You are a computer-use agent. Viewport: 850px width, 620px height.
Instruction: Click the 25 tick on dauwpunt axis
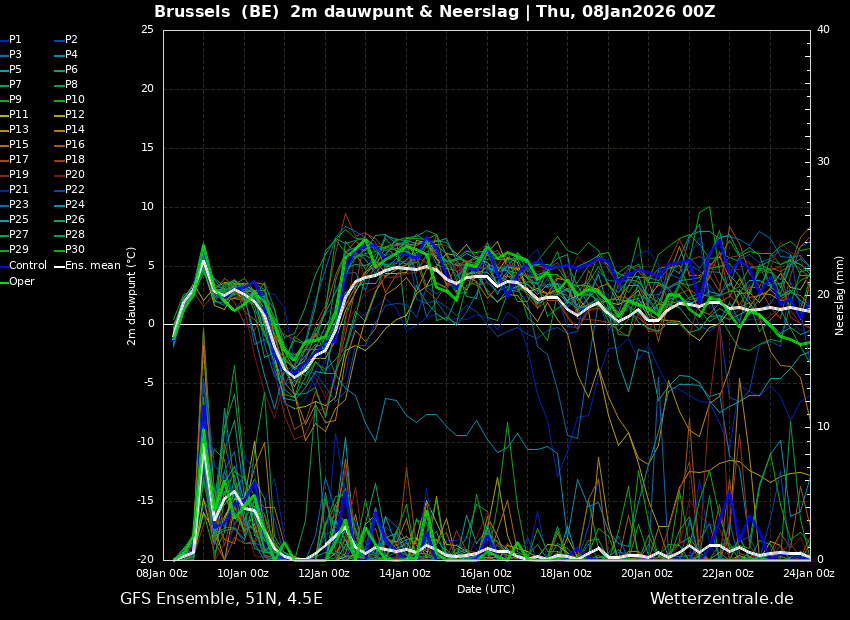click(147, 30)
